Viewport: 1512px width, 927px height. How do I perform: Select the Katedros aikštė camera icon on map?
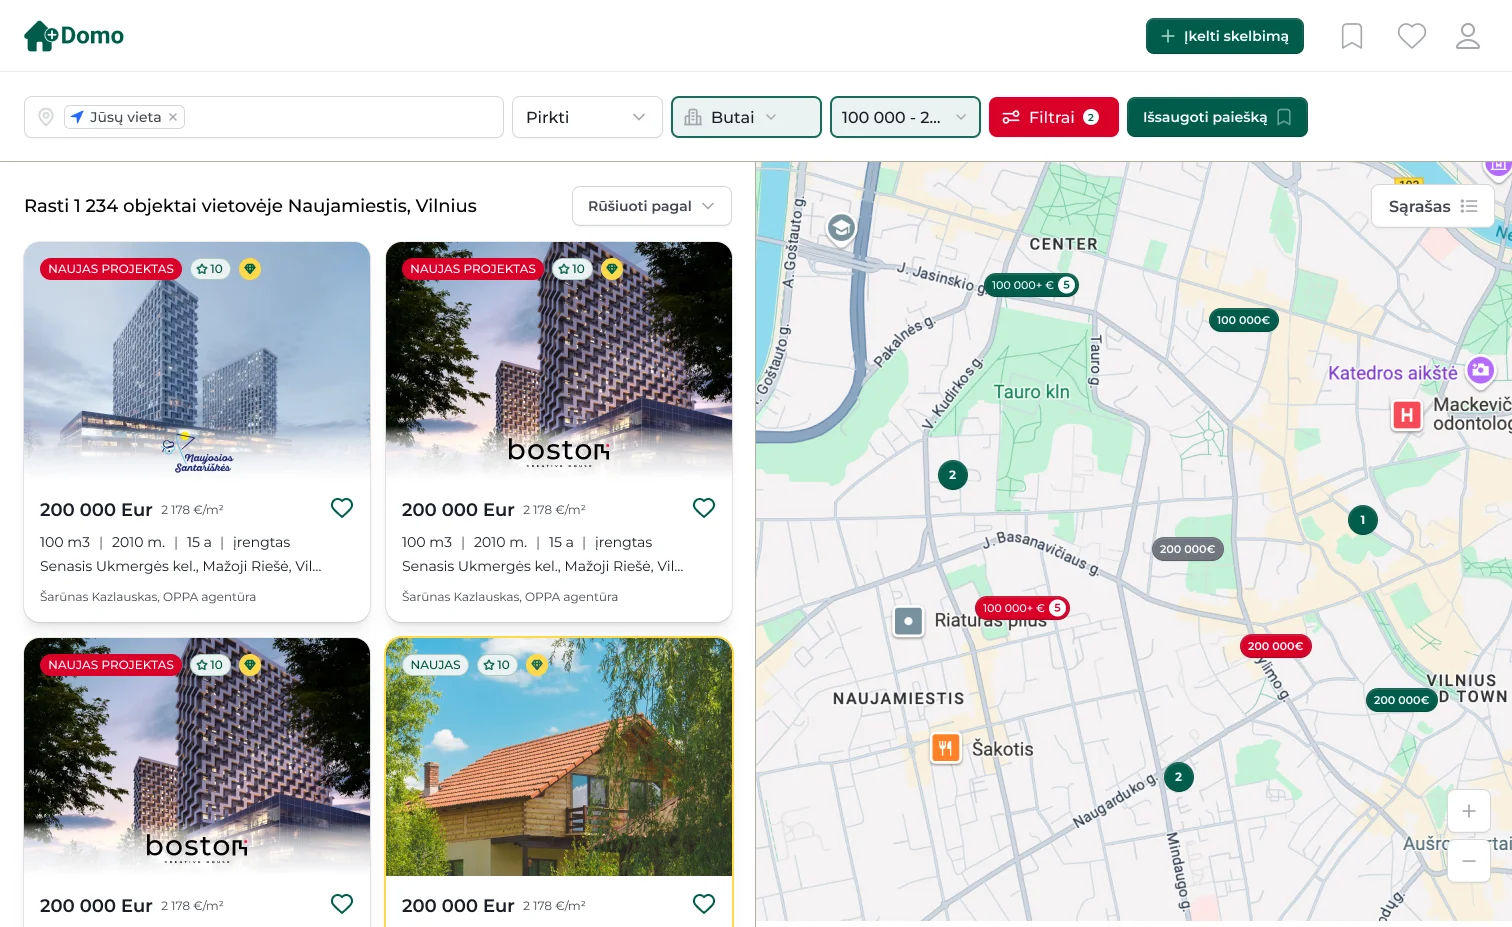pyautogui.click(x=1480, y=371)
